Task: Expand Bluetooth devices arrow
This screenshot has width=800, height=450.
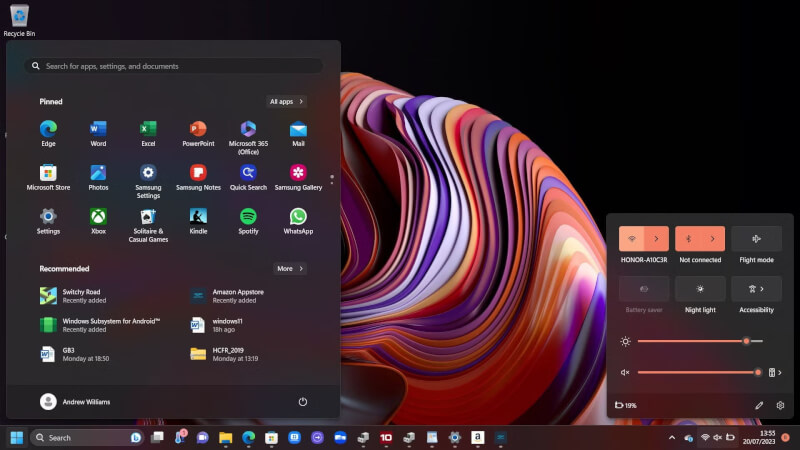Action: pyautogui.click(x=713, y=239)
